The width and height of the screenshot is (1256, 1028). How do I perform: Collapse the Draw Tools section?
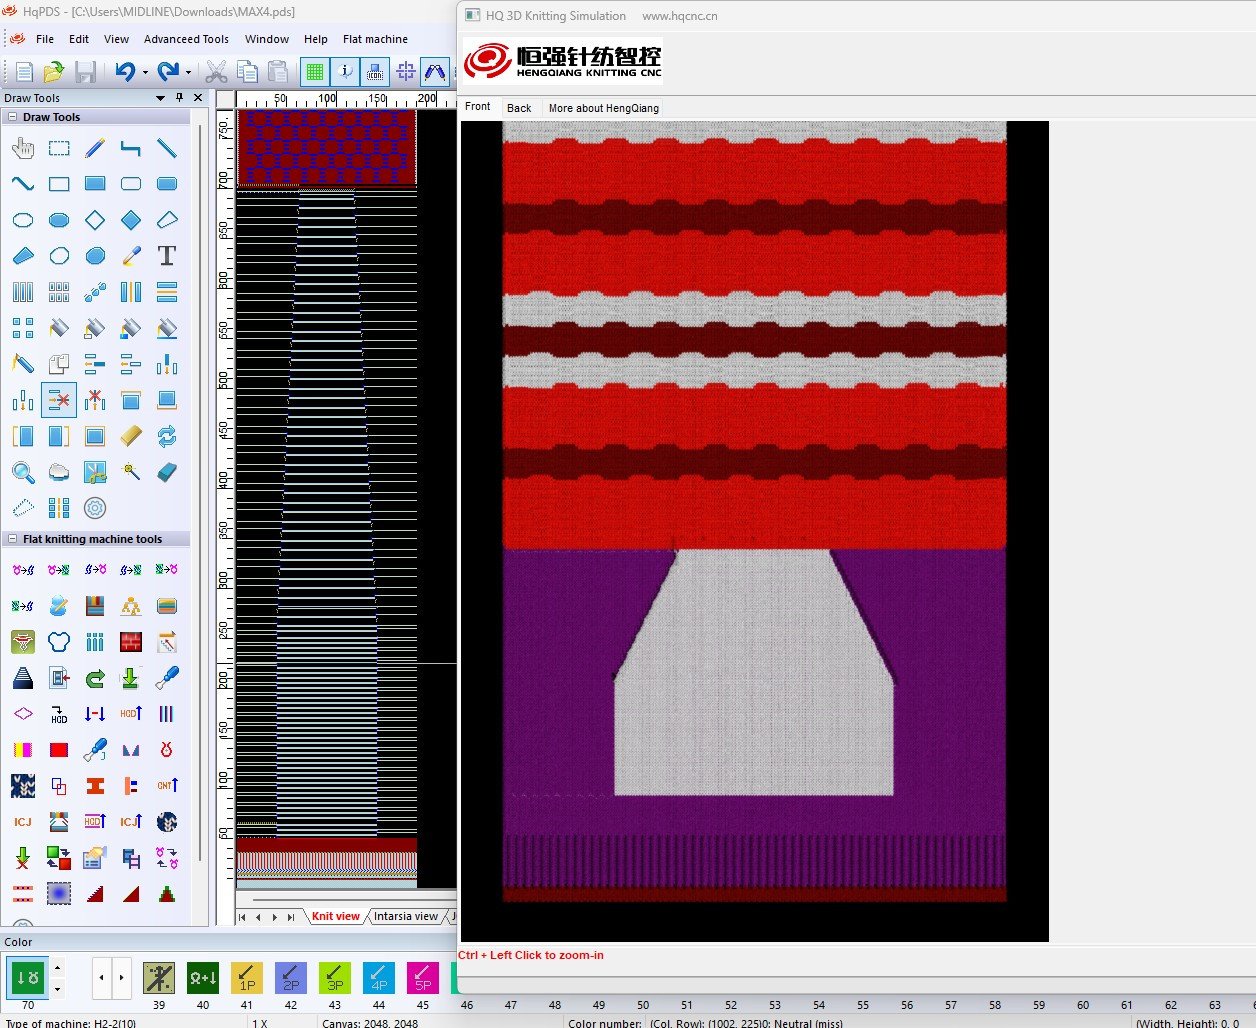pos(13,117)
